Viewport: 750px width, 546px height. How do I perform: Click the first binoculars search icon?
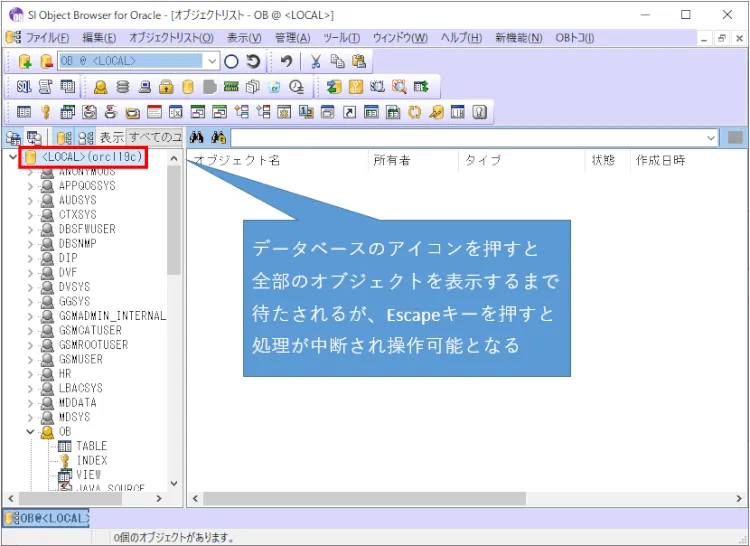click(x=197, y=138)
